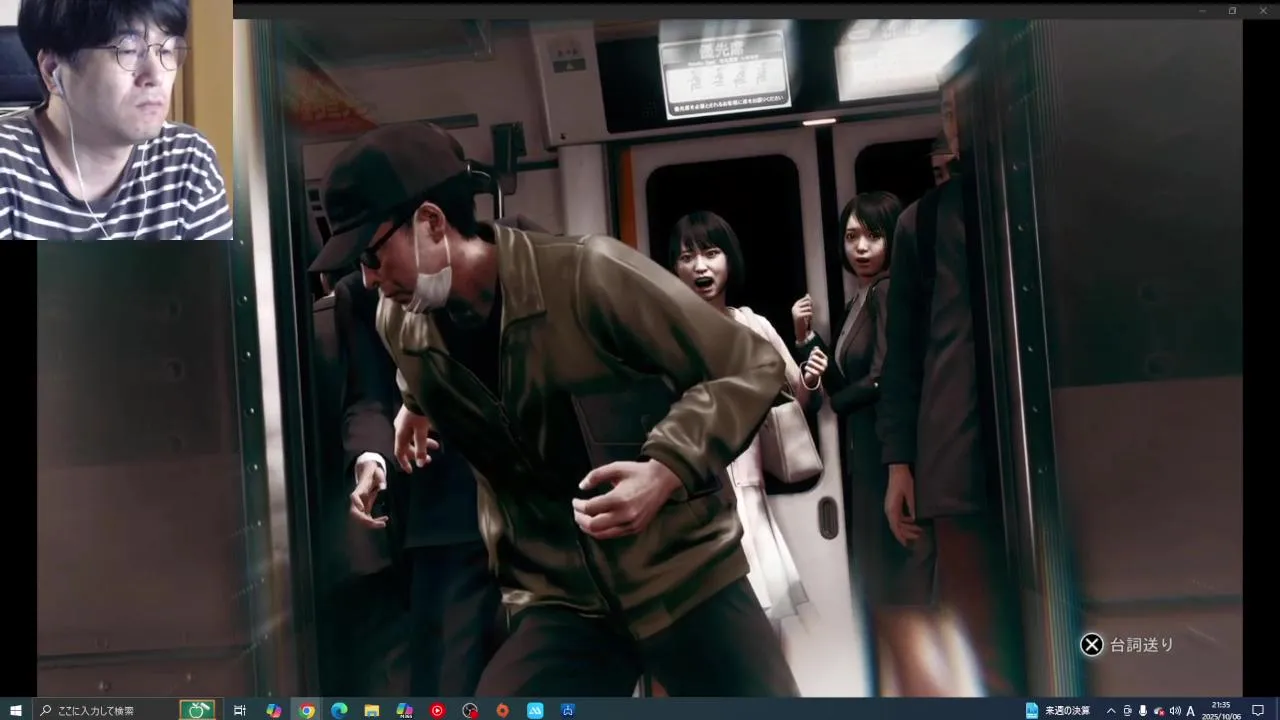Open the notification center icon
Screen dimensions: 1280x720
pos(1258,710)
